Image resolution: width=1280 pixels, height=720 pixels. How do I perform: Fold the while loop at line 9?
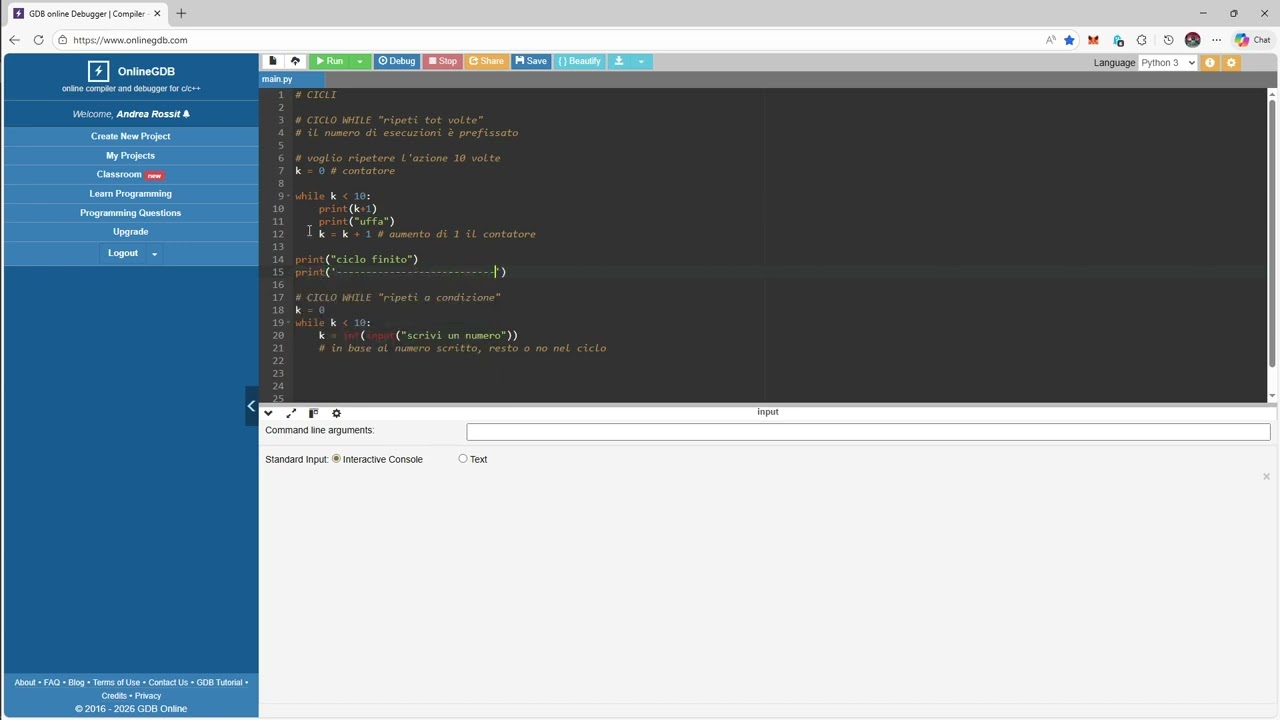point(289,196)
